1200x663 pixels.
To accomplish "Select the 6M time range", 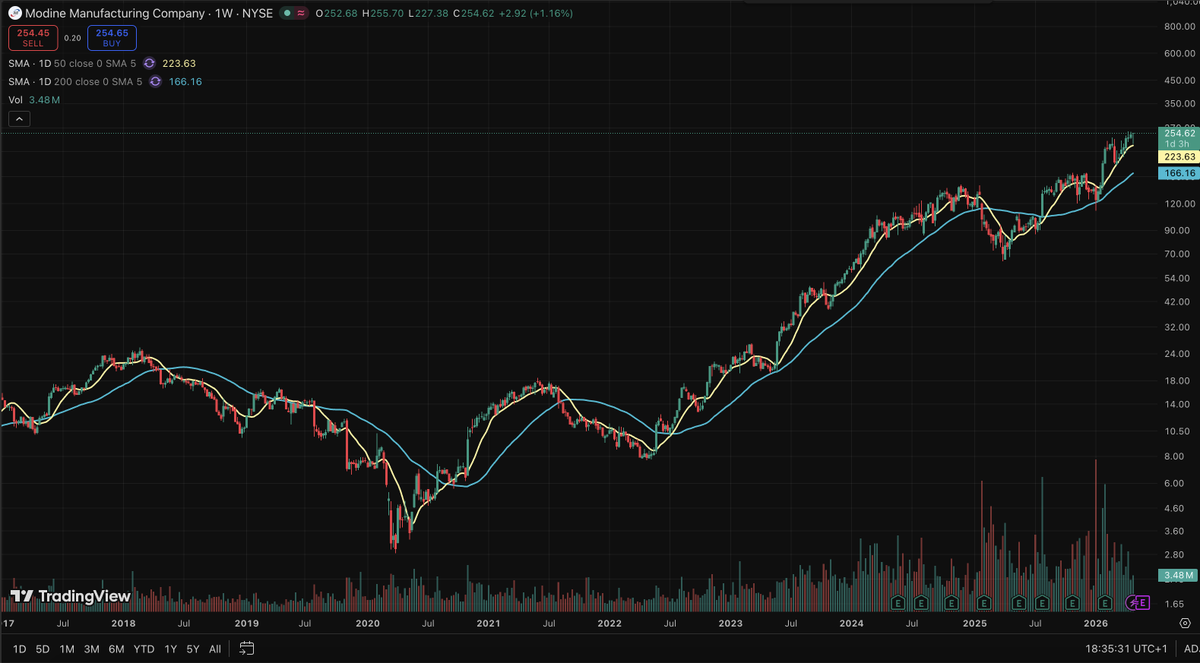I will pyautogui.click(x=117, y=649).
